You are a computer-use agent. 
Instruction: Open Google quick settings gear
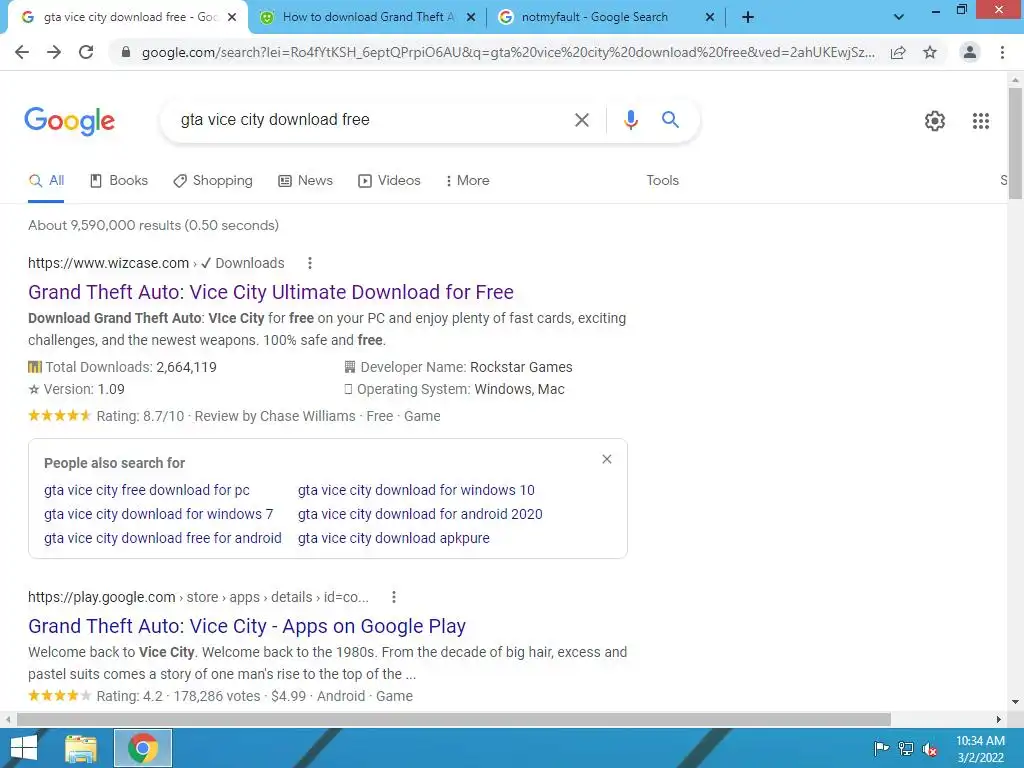935,121
